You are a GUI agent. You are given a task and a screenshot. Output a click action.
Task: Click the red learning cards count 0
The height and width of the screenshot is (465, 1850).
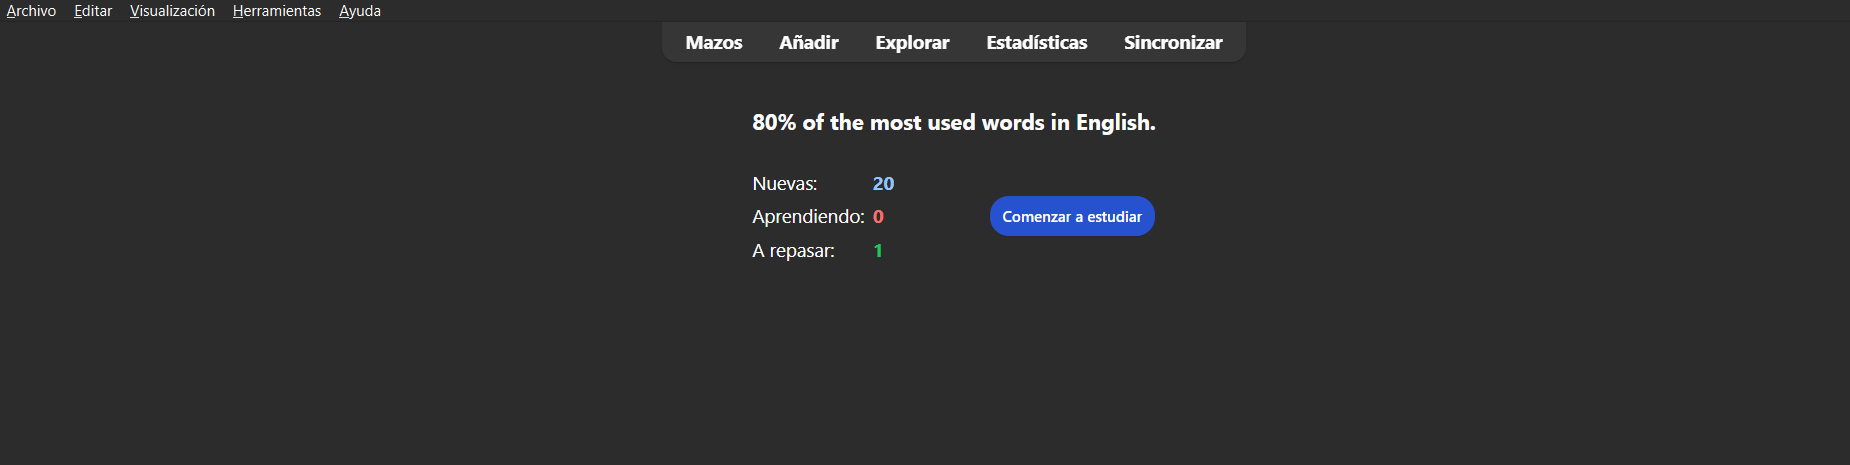[x=878, y=217]
